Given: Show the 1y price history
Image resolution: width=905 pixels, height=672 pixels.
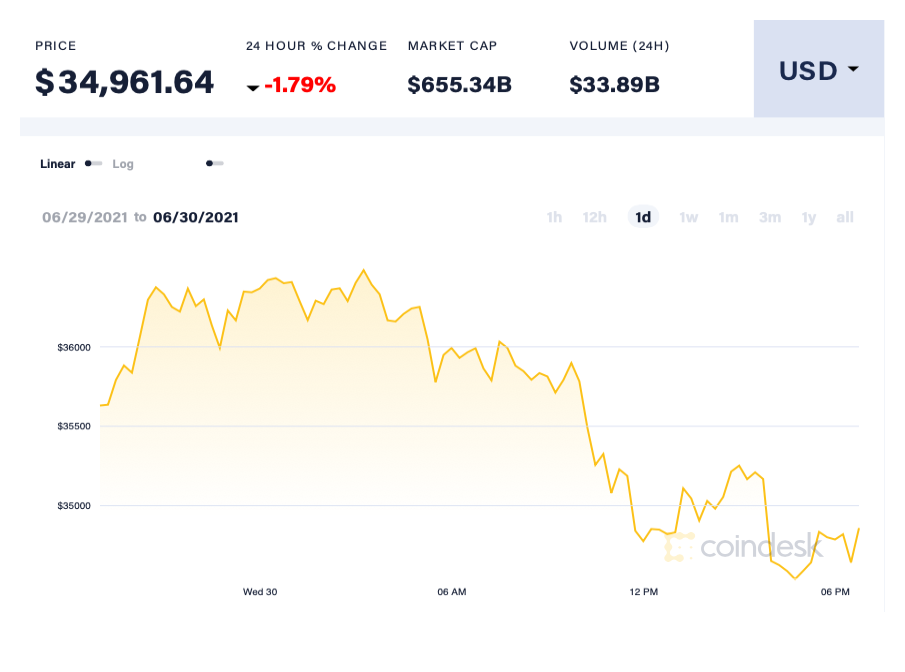Looking at the screenshot, I should [809, 217].
